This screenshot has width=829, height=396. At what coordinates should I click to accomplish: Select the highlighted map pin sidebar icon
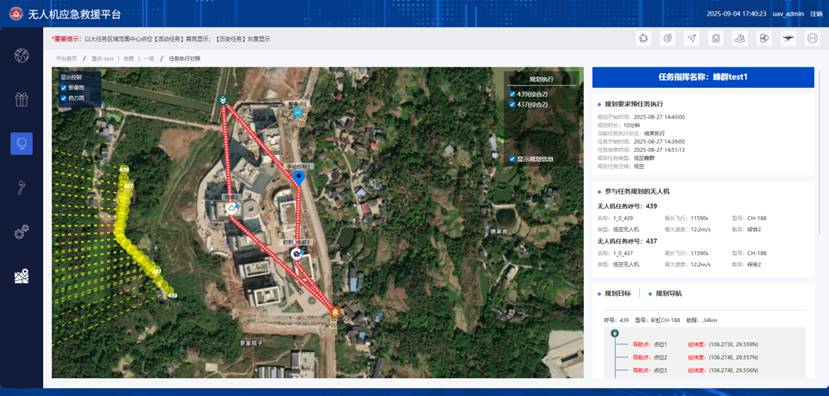pyautogui.click(x=22, y=143)
